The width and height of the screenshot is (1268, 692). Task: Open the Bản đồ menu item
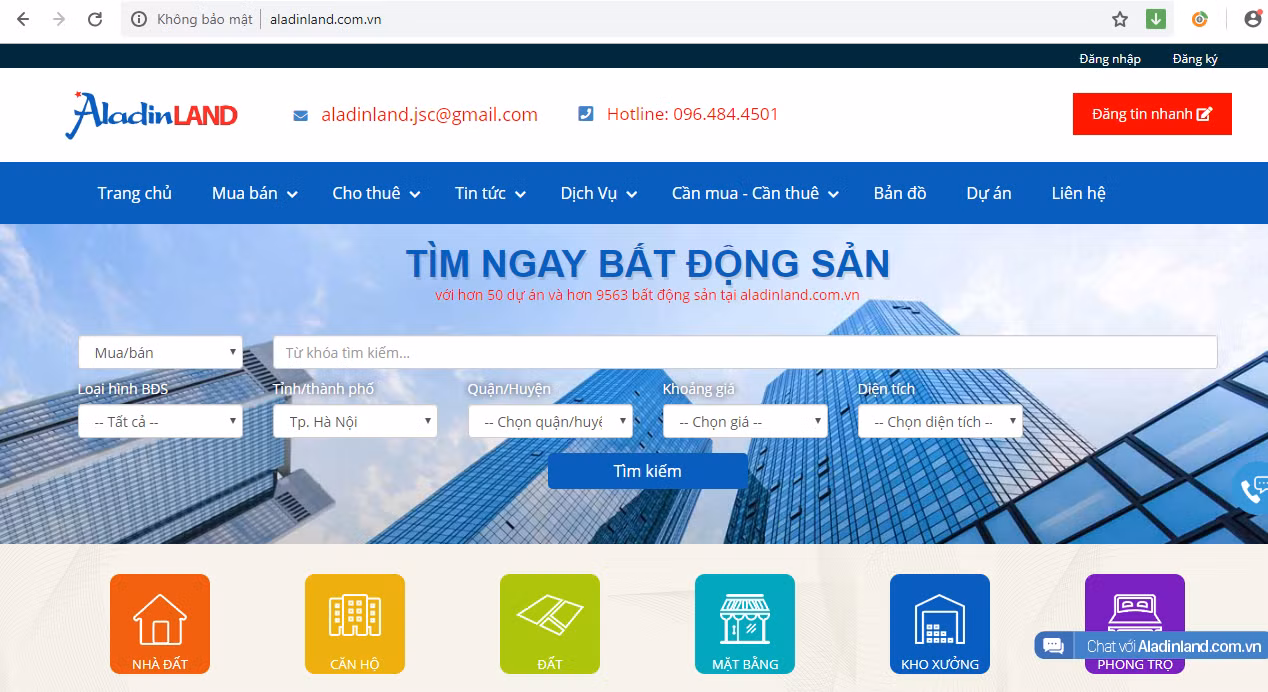click(x=900, y=193)
